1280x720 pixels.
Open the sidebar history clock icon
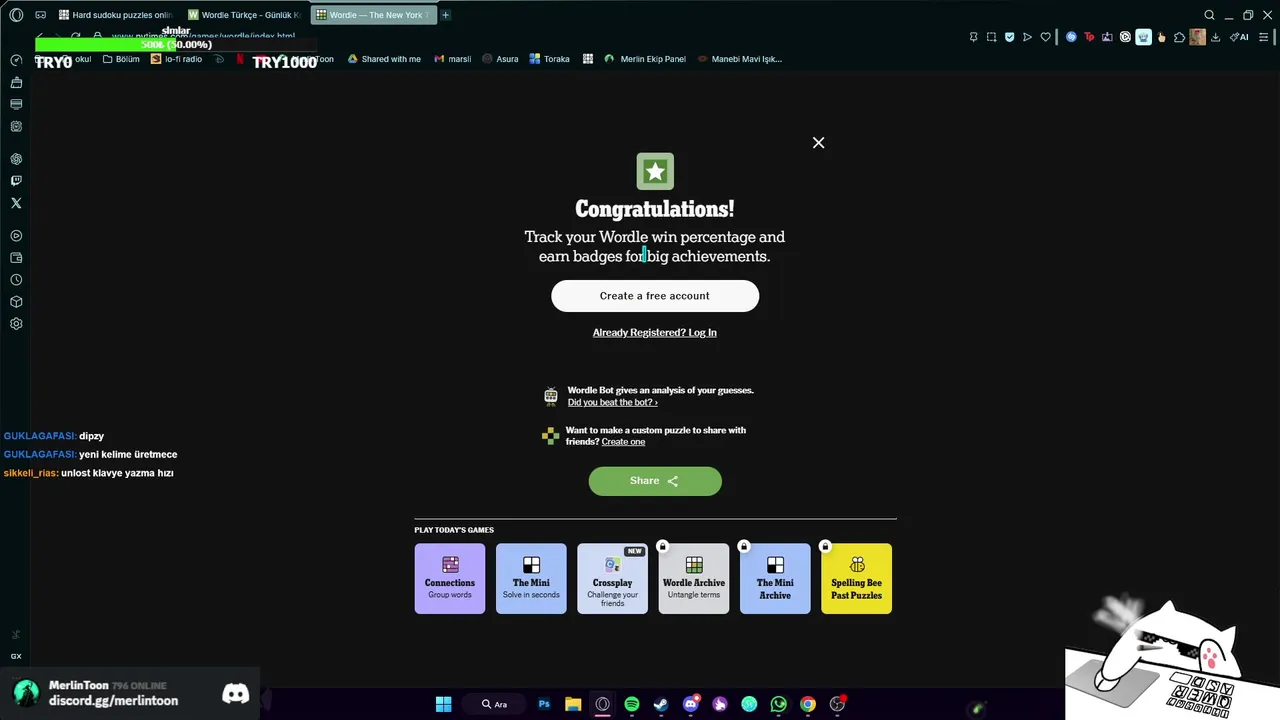pyautogui.click(x=16, y=280)
